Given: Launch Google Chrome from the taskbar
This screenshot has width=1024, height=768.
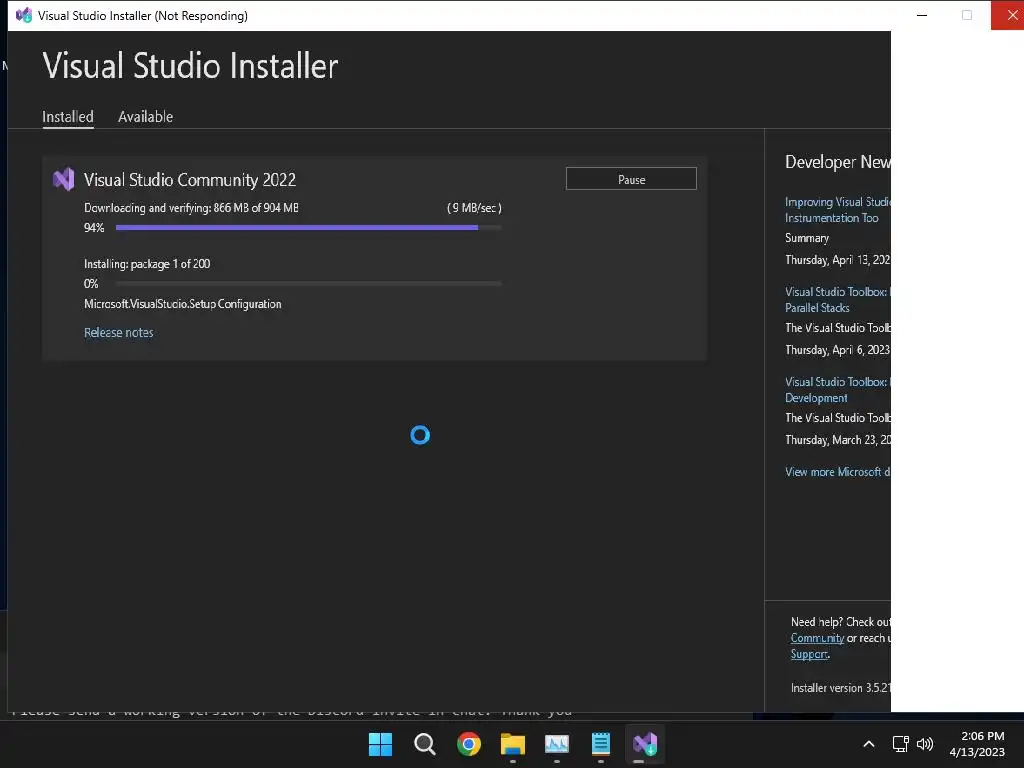Looking at the screenshot, I should pos(469,744).
